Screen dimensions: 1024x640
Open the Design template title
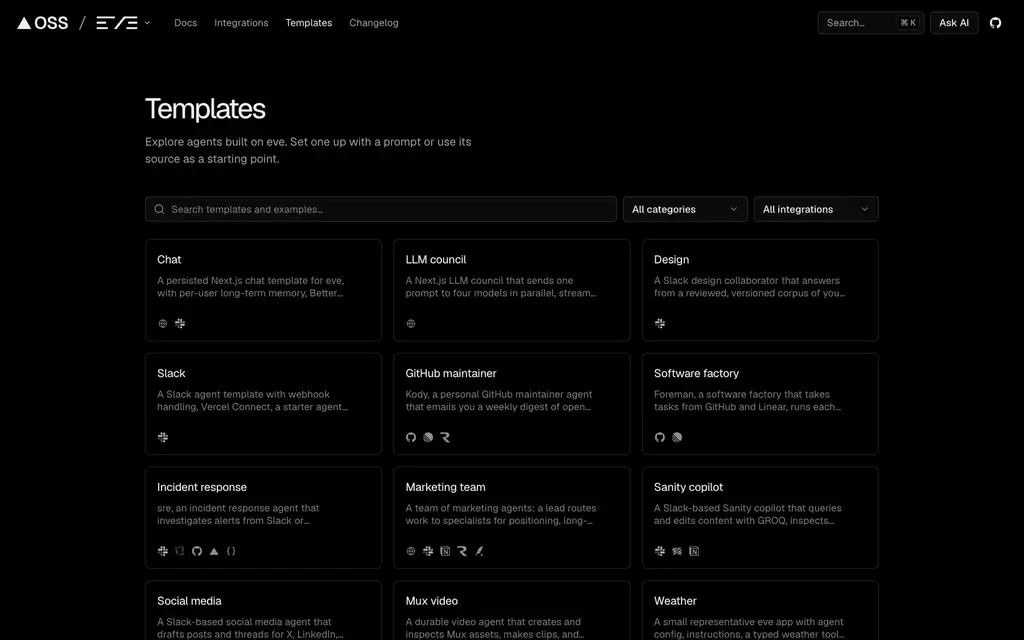tap(671, 259)
